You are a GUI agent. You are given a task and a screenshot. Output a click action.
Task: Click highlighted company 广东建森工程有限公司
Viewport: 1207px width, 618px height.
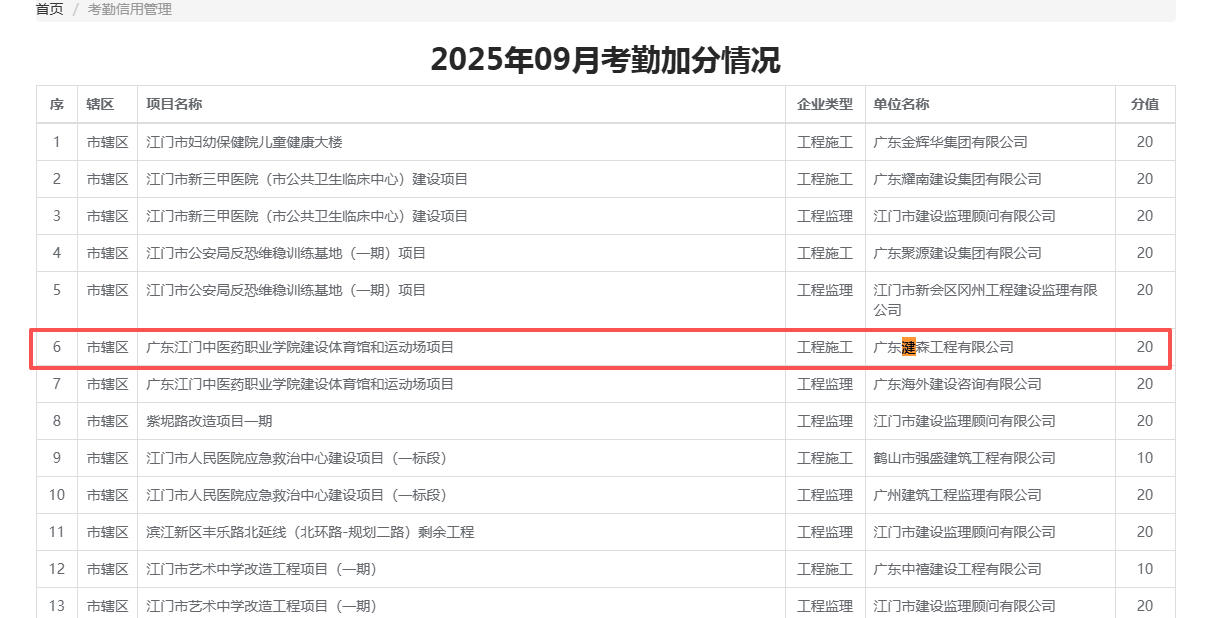[943, 347]
